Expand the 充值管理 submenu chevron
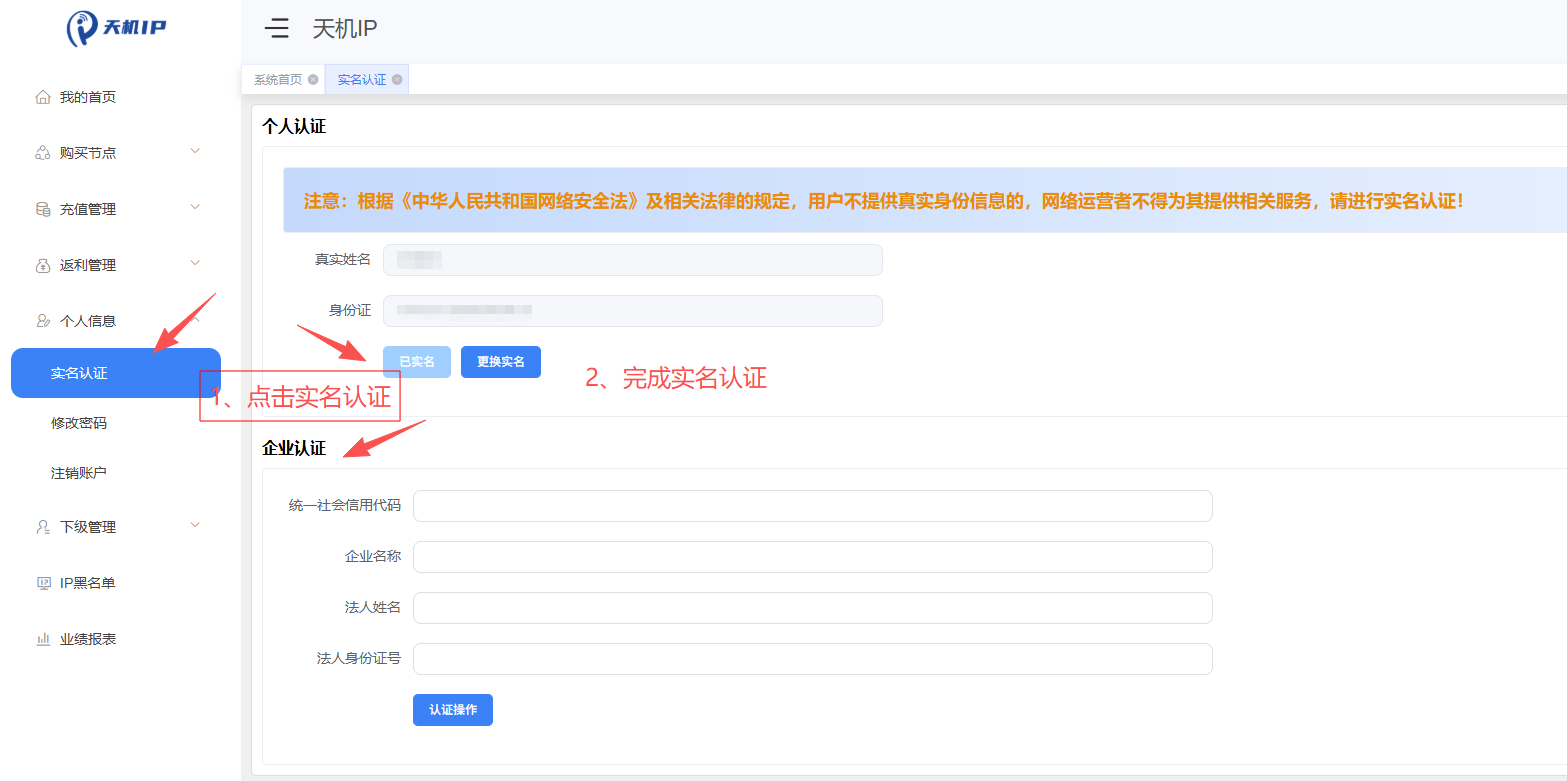1567x781 pixels. pyautogui.click(x=195, y=208)
